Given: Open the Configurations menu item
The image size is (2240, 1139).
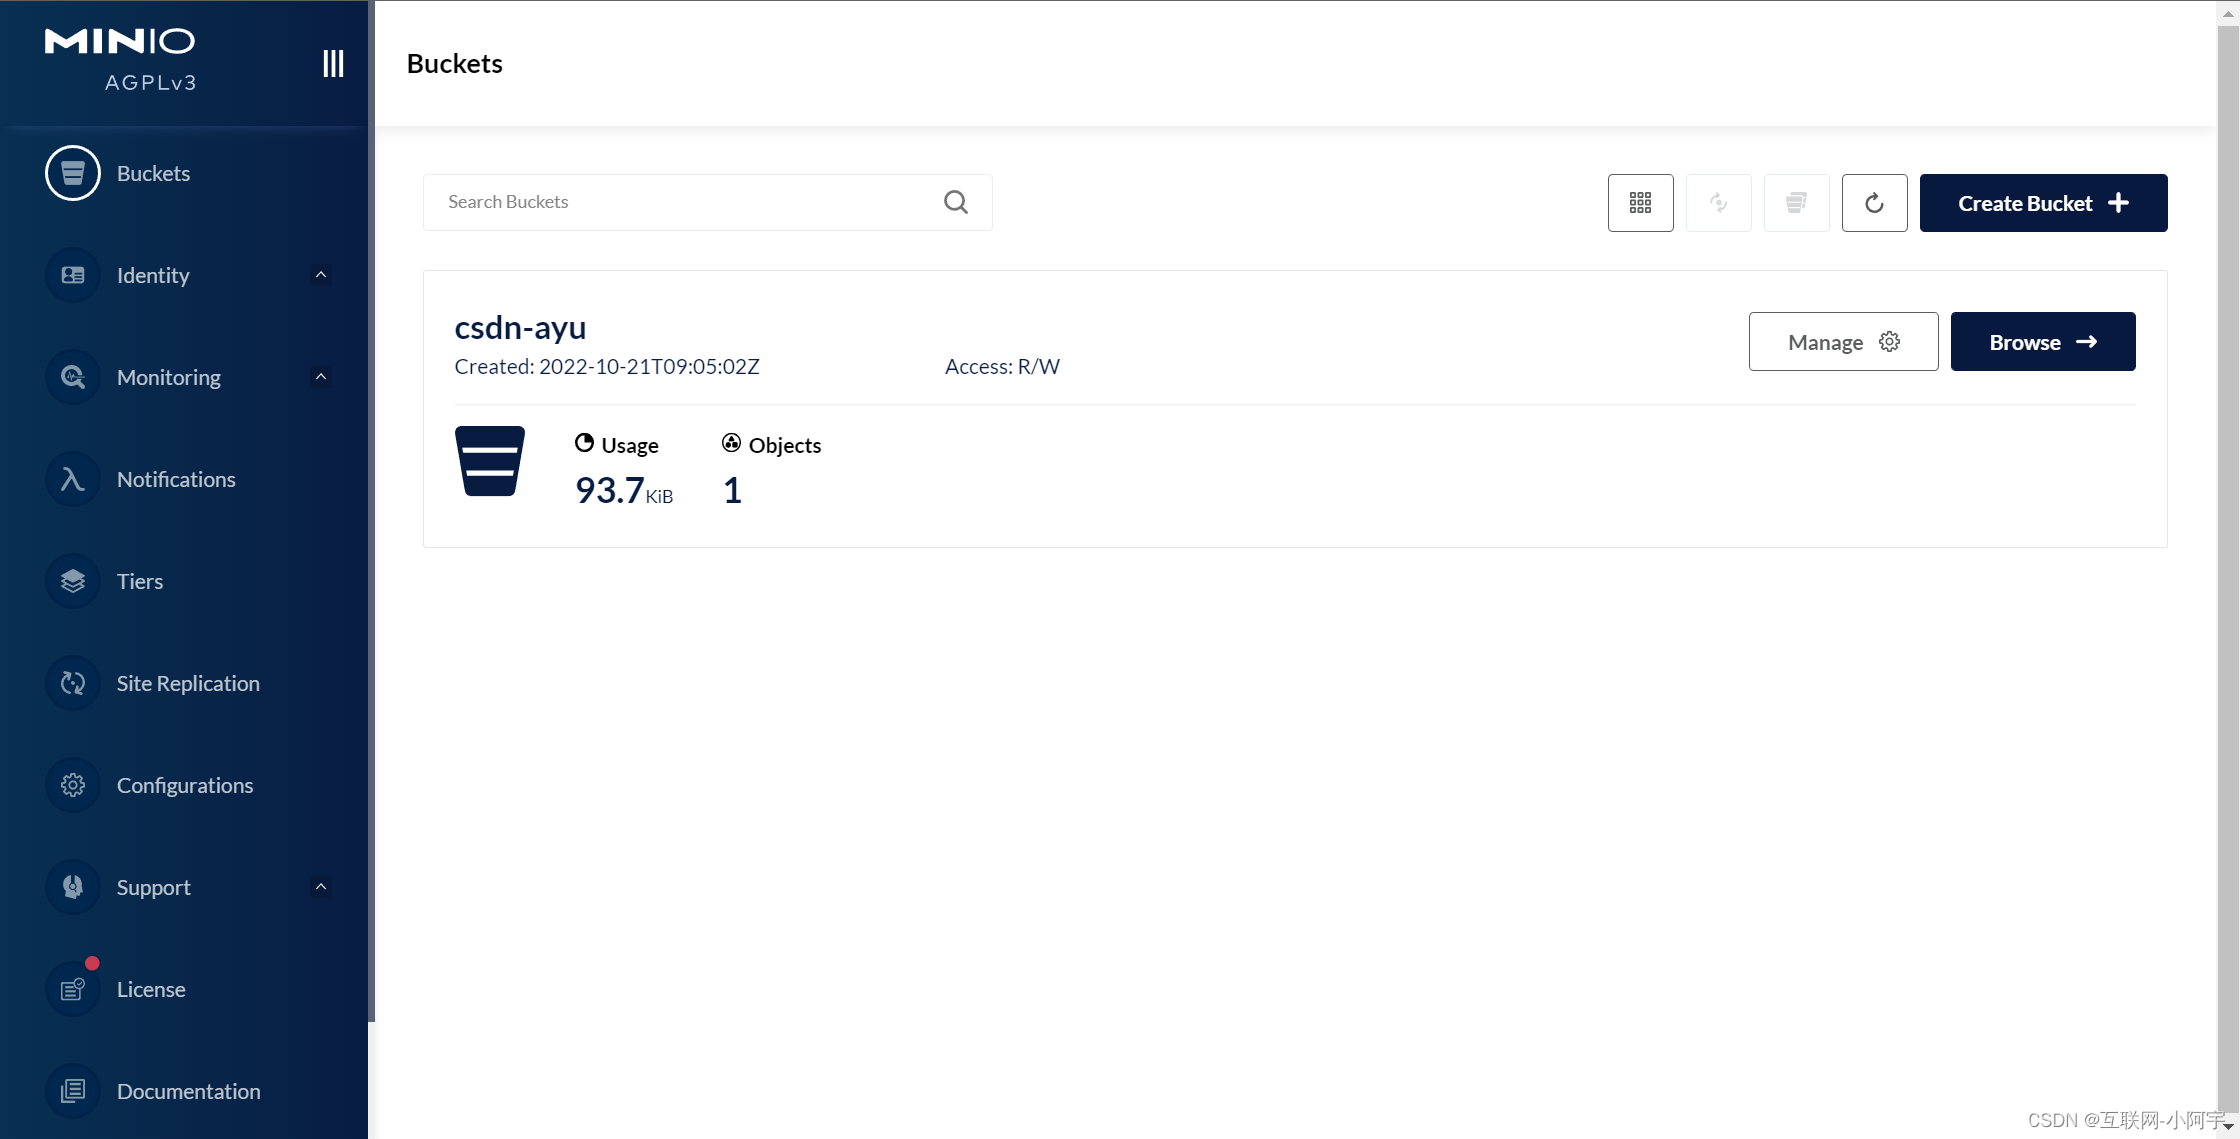Looking at the screenshot, I should tap(184, 785).
